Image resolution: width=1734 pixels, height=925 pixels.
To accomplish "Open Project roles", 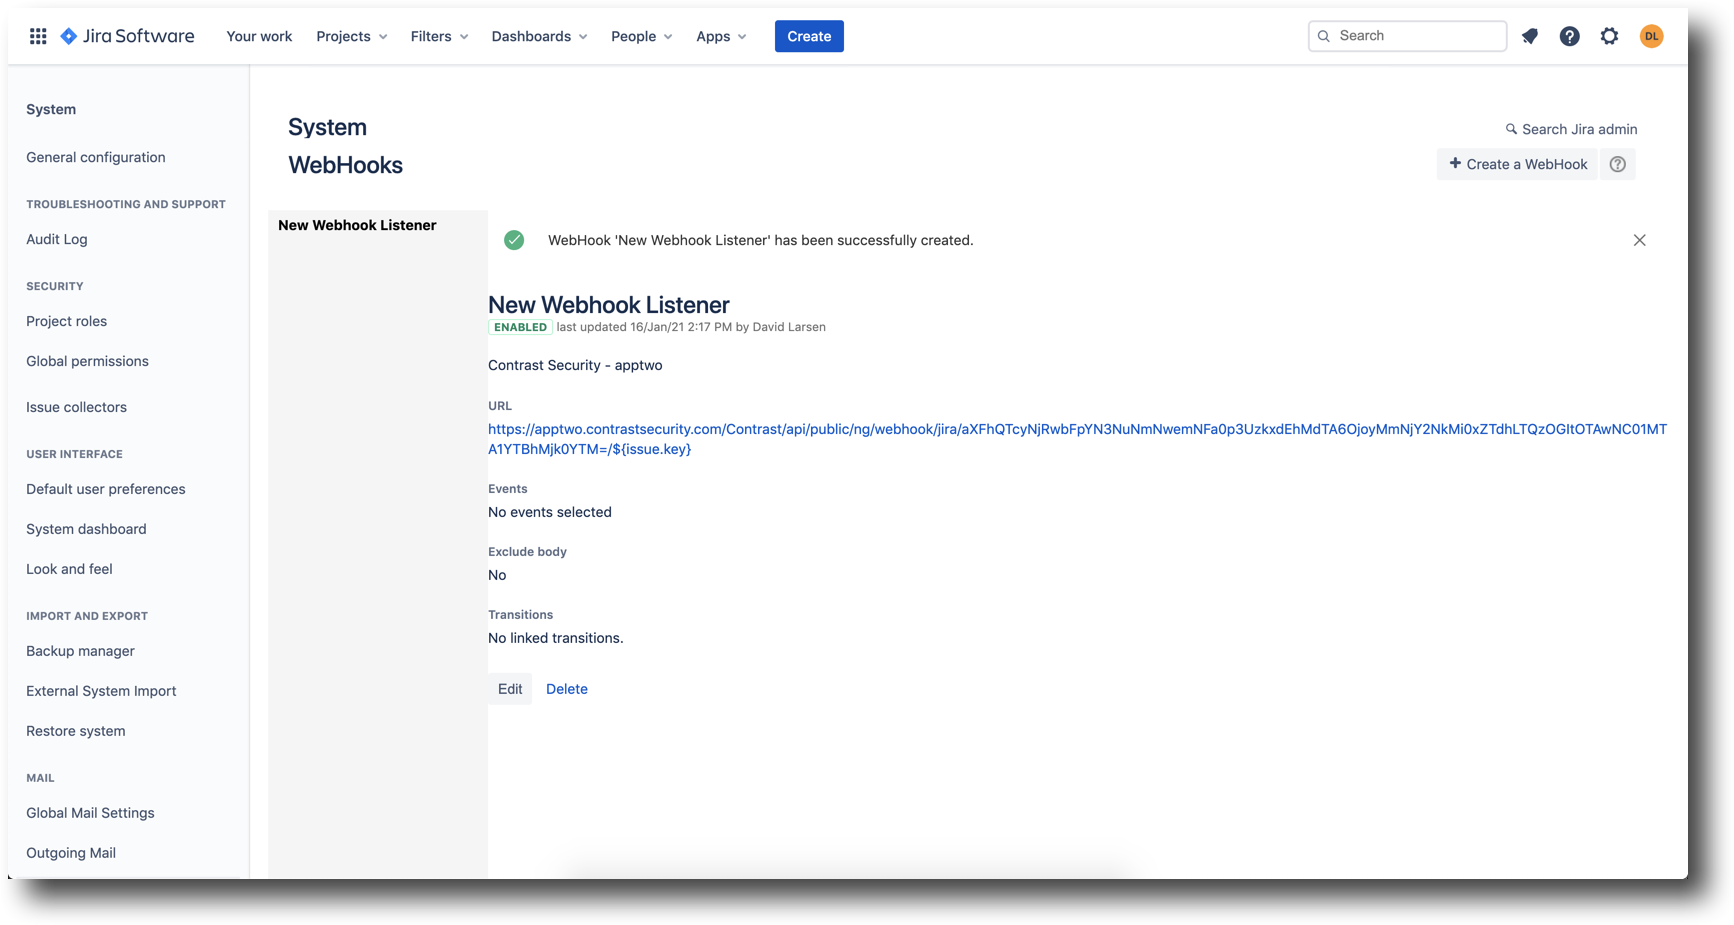I will (x=66, y=321).
